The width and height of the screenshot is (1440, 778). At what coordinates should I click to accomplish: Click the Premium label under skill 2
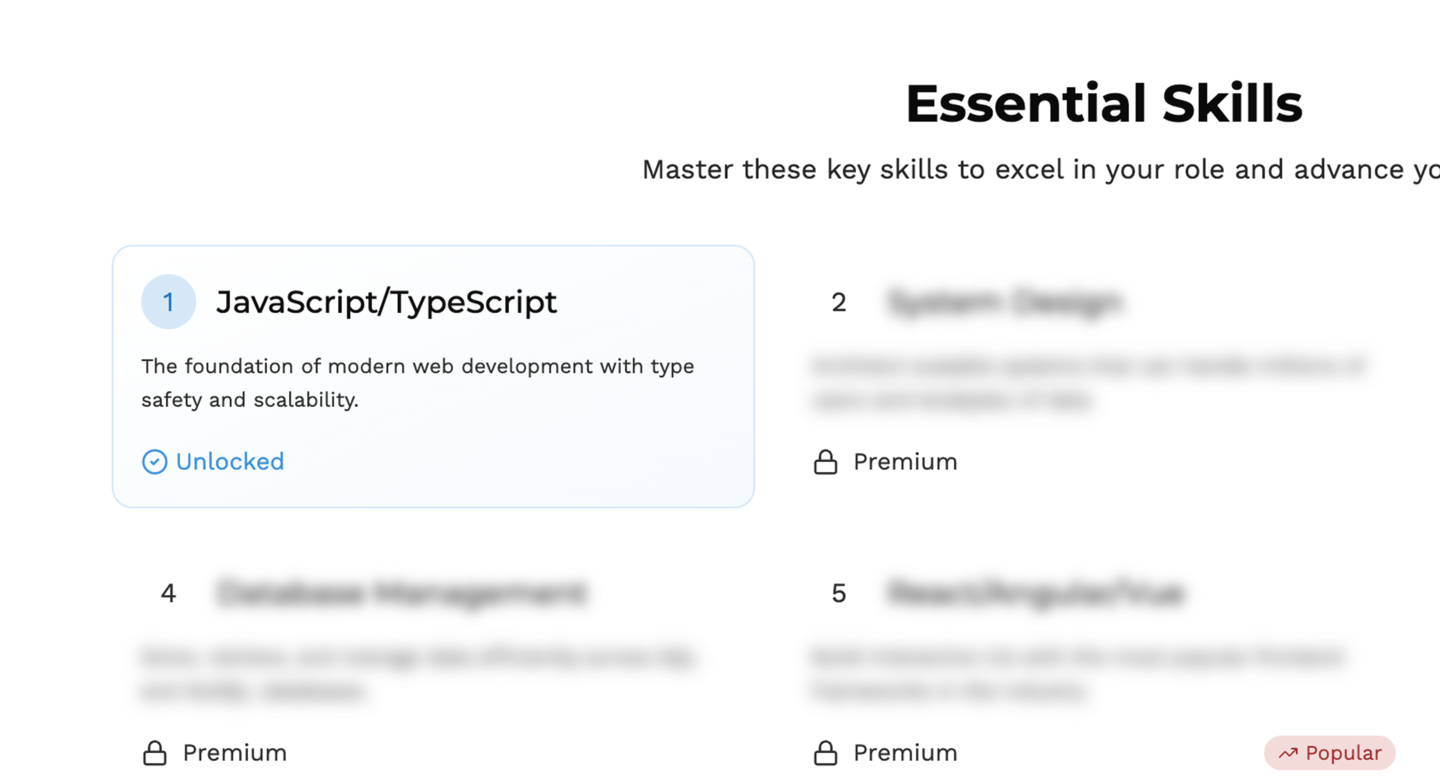(x=905, y=461)
